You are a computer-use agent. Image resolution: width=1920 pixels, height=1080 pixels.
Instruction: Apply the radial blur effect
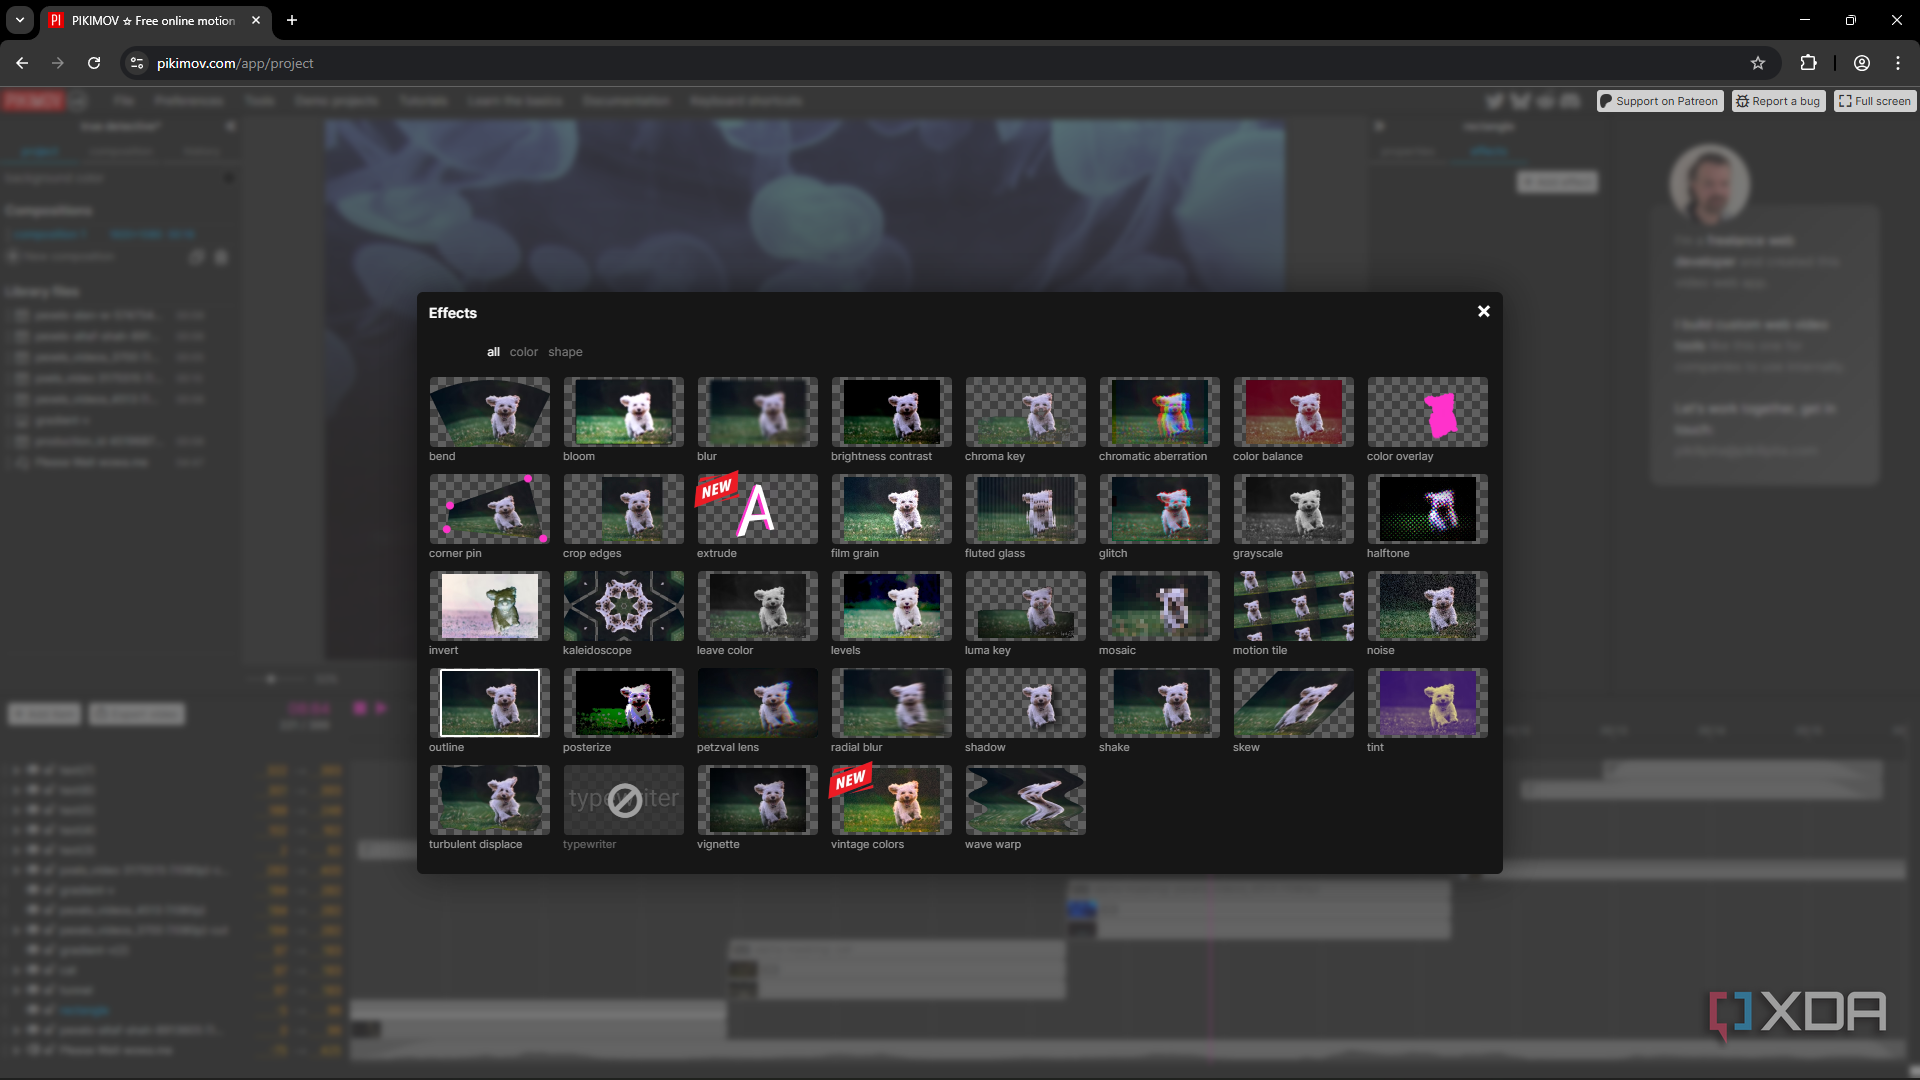tap(891, 702)
